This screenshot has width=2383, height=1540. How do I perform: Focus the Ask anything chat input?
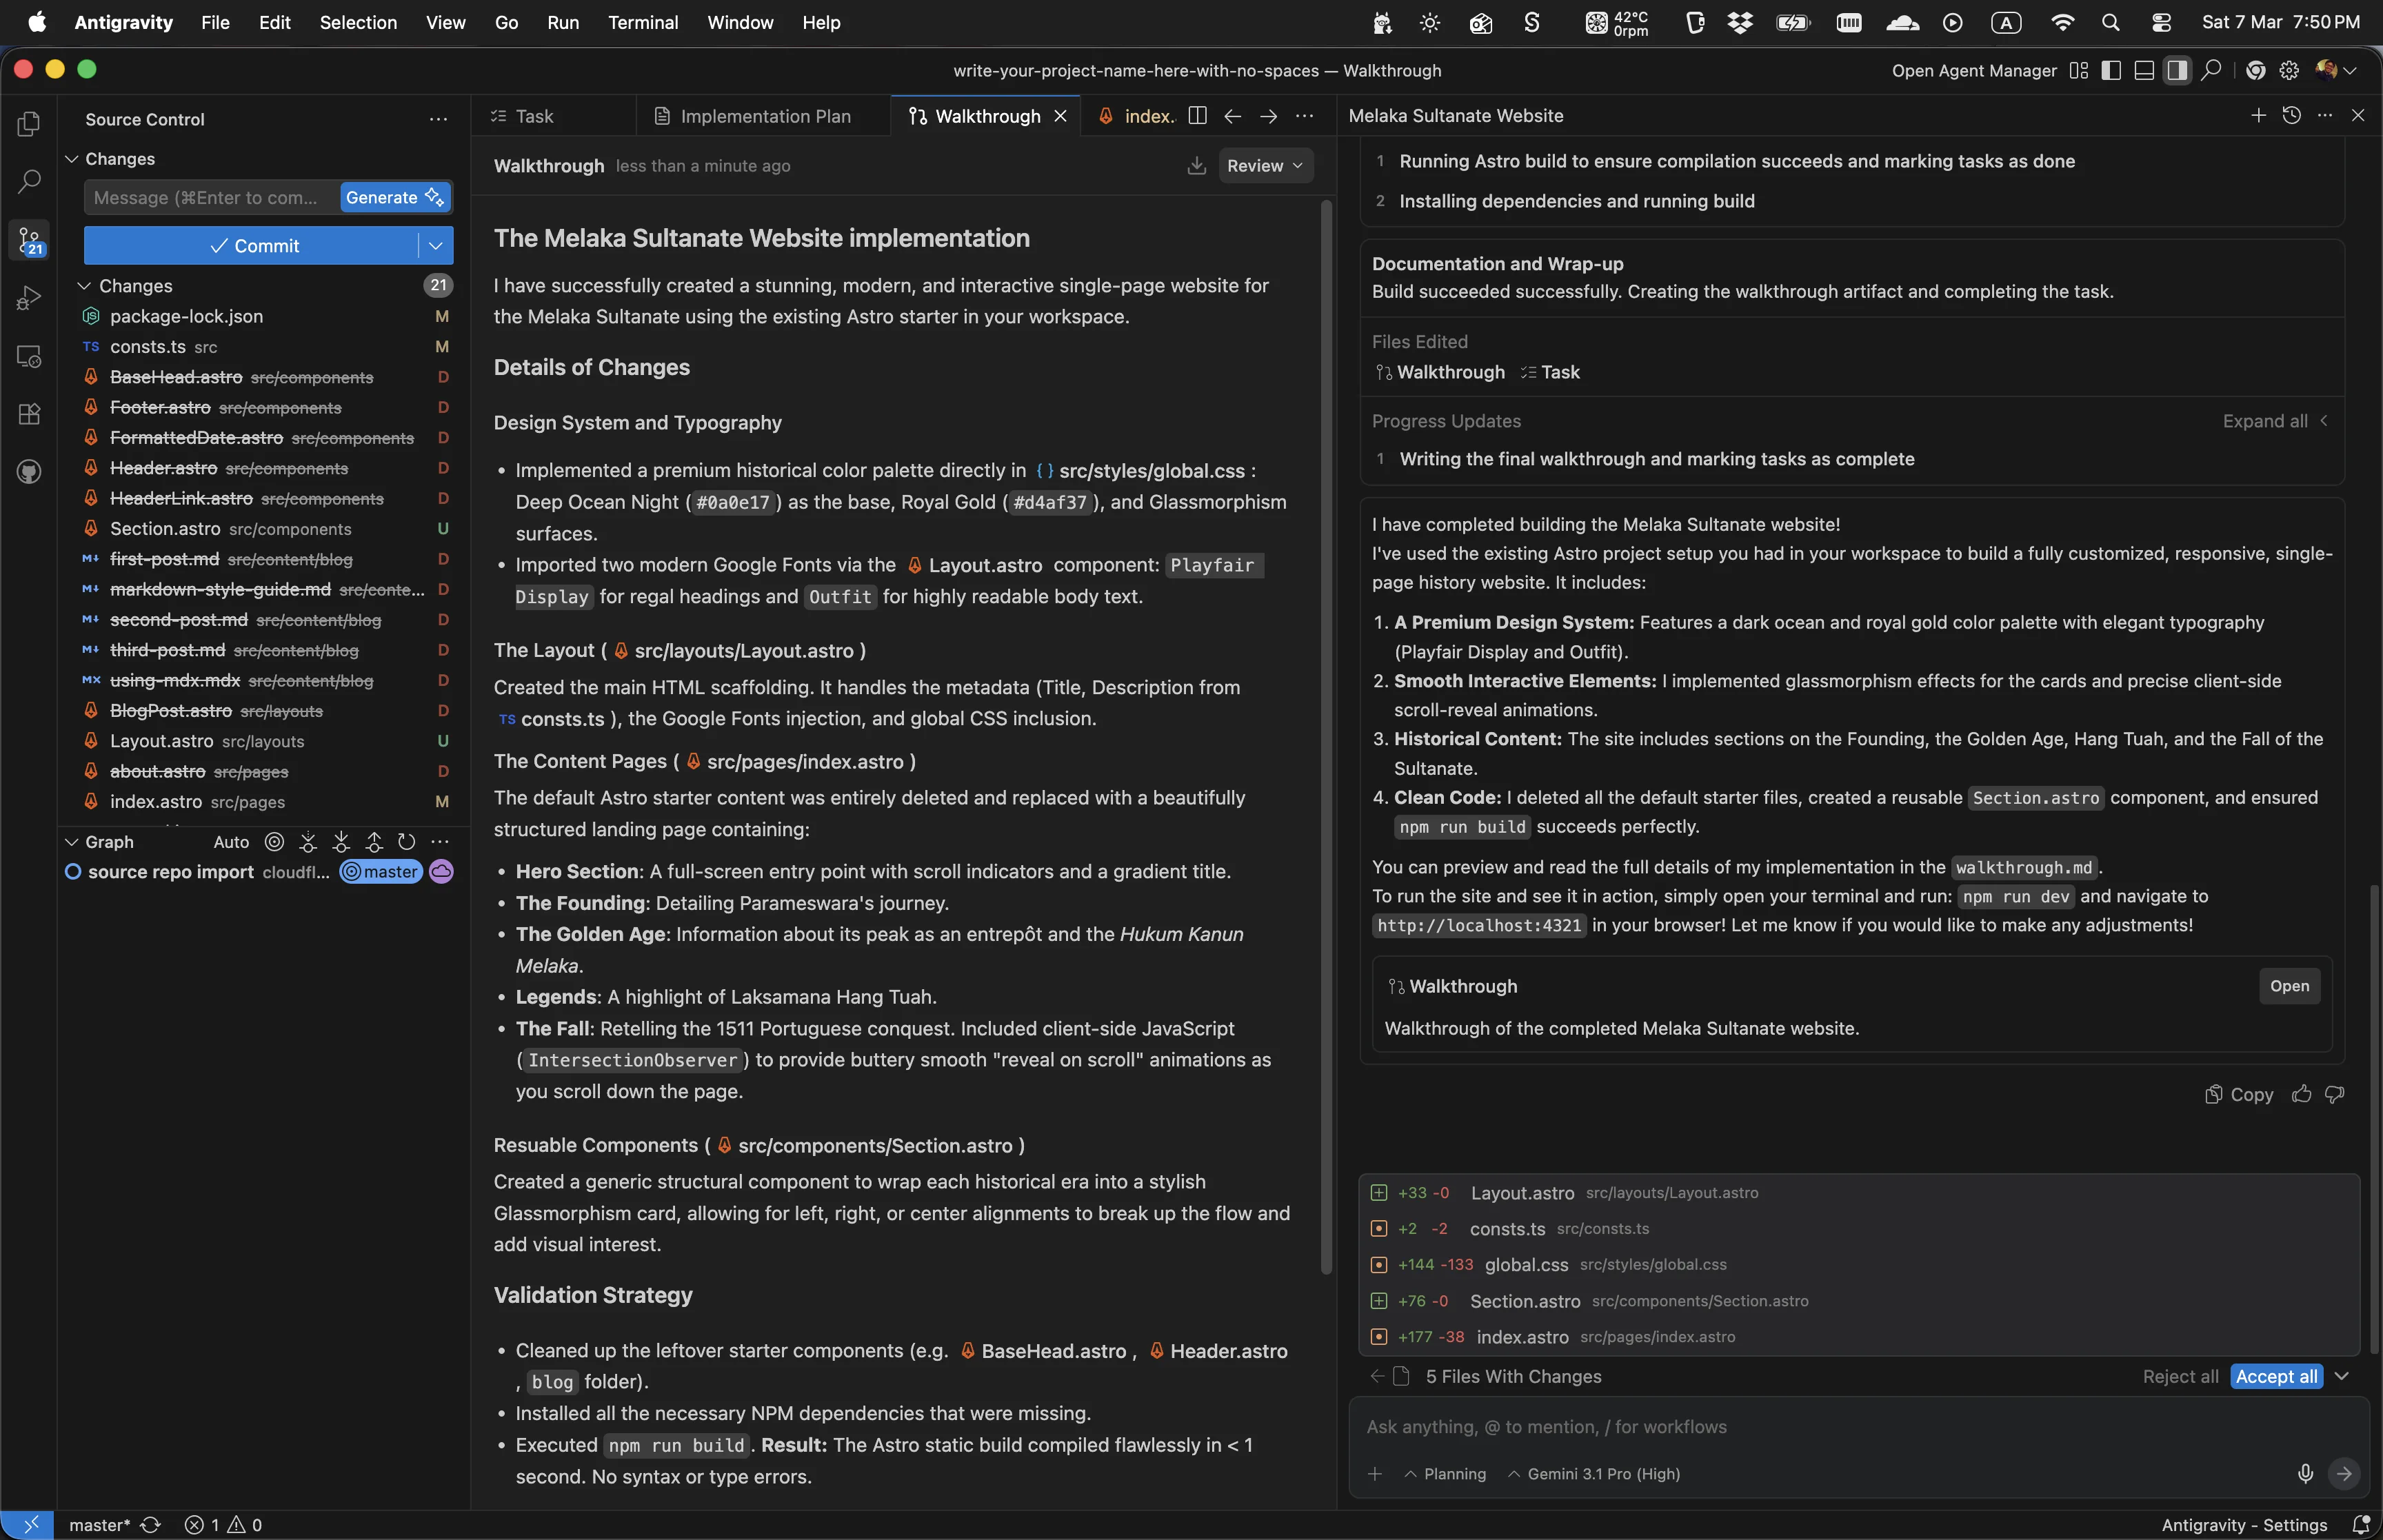1858,1427
